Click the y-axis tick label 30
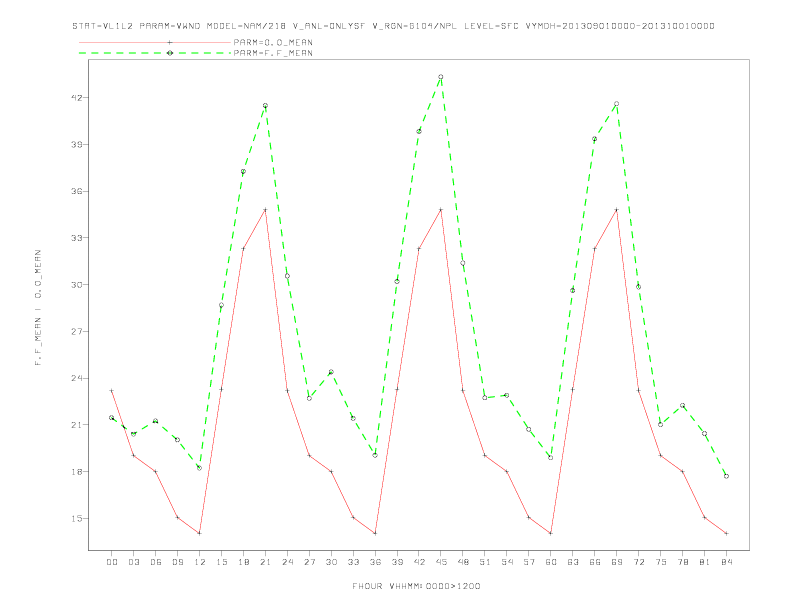This screenshot has height=612, width=792. (x=77, y=285)
